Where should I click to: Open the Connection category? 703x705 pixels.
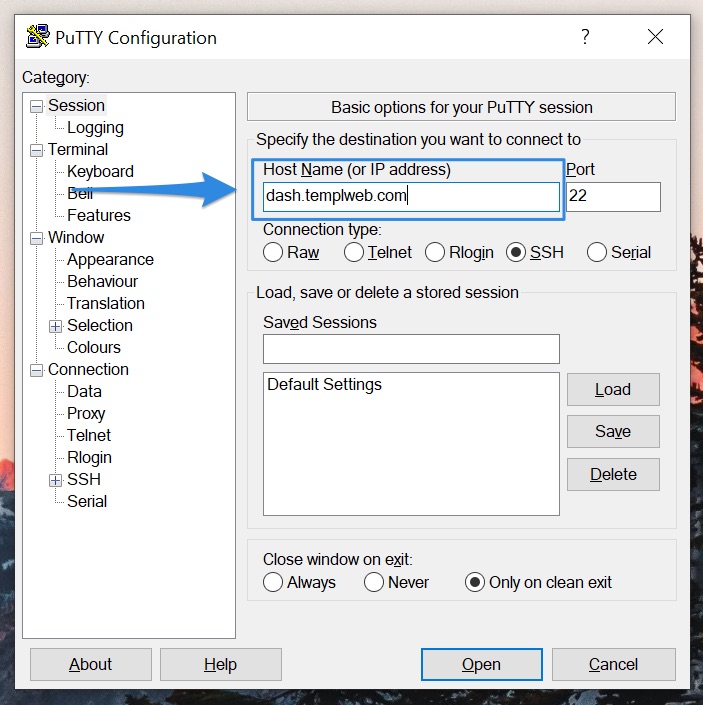[88, 370]
